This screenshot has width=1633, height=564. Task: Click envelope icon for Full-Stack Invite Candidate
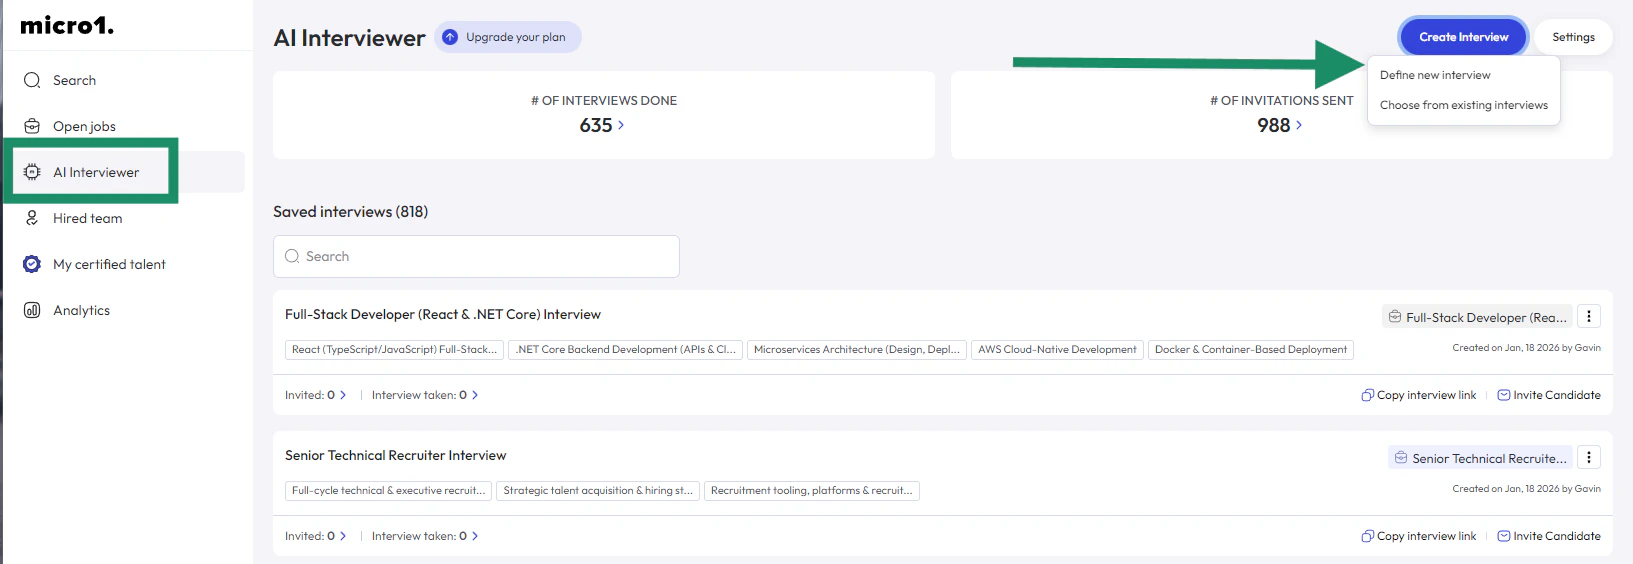coord(1504,395)
